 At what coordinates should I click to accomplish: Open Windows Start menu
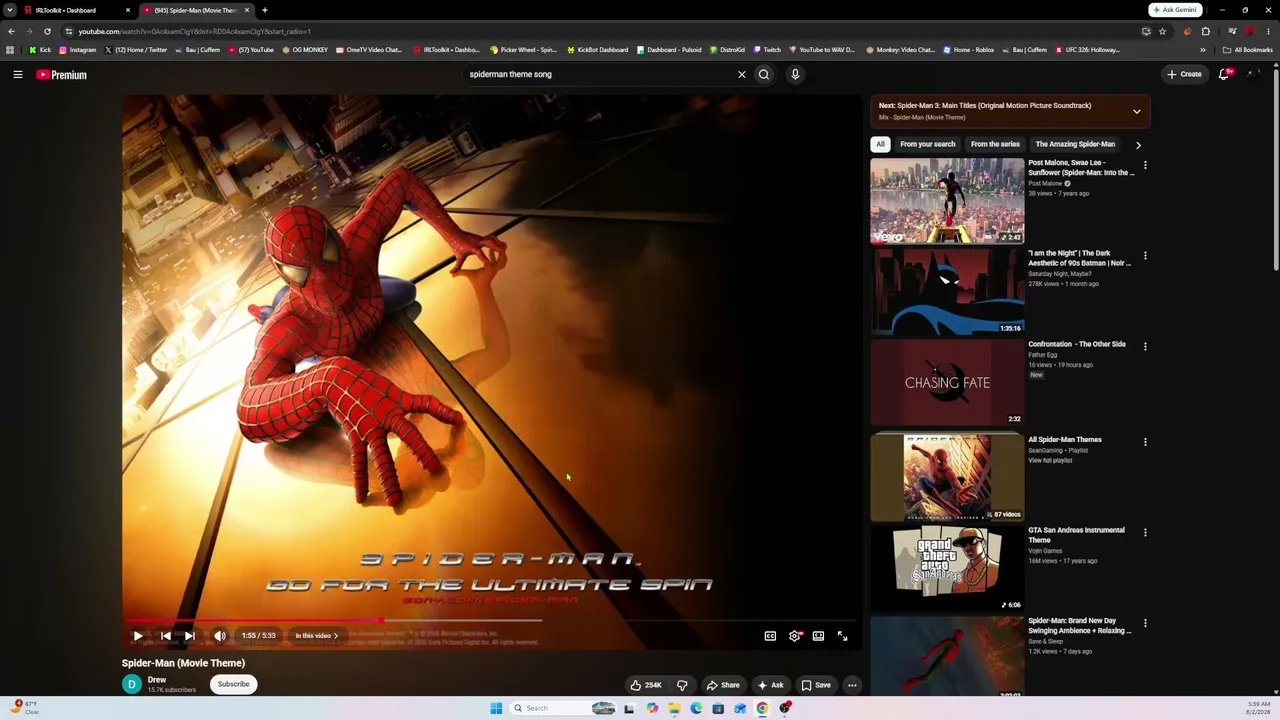click(496, 708)
